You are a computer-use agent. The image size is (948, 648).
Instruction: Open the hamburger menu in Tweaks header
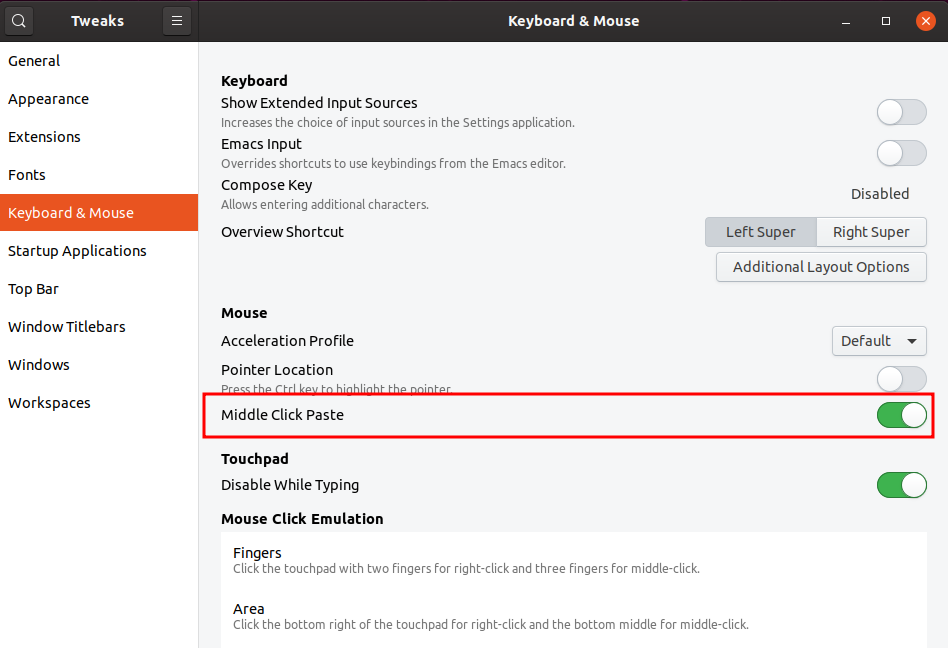click(x=177, y=21)
